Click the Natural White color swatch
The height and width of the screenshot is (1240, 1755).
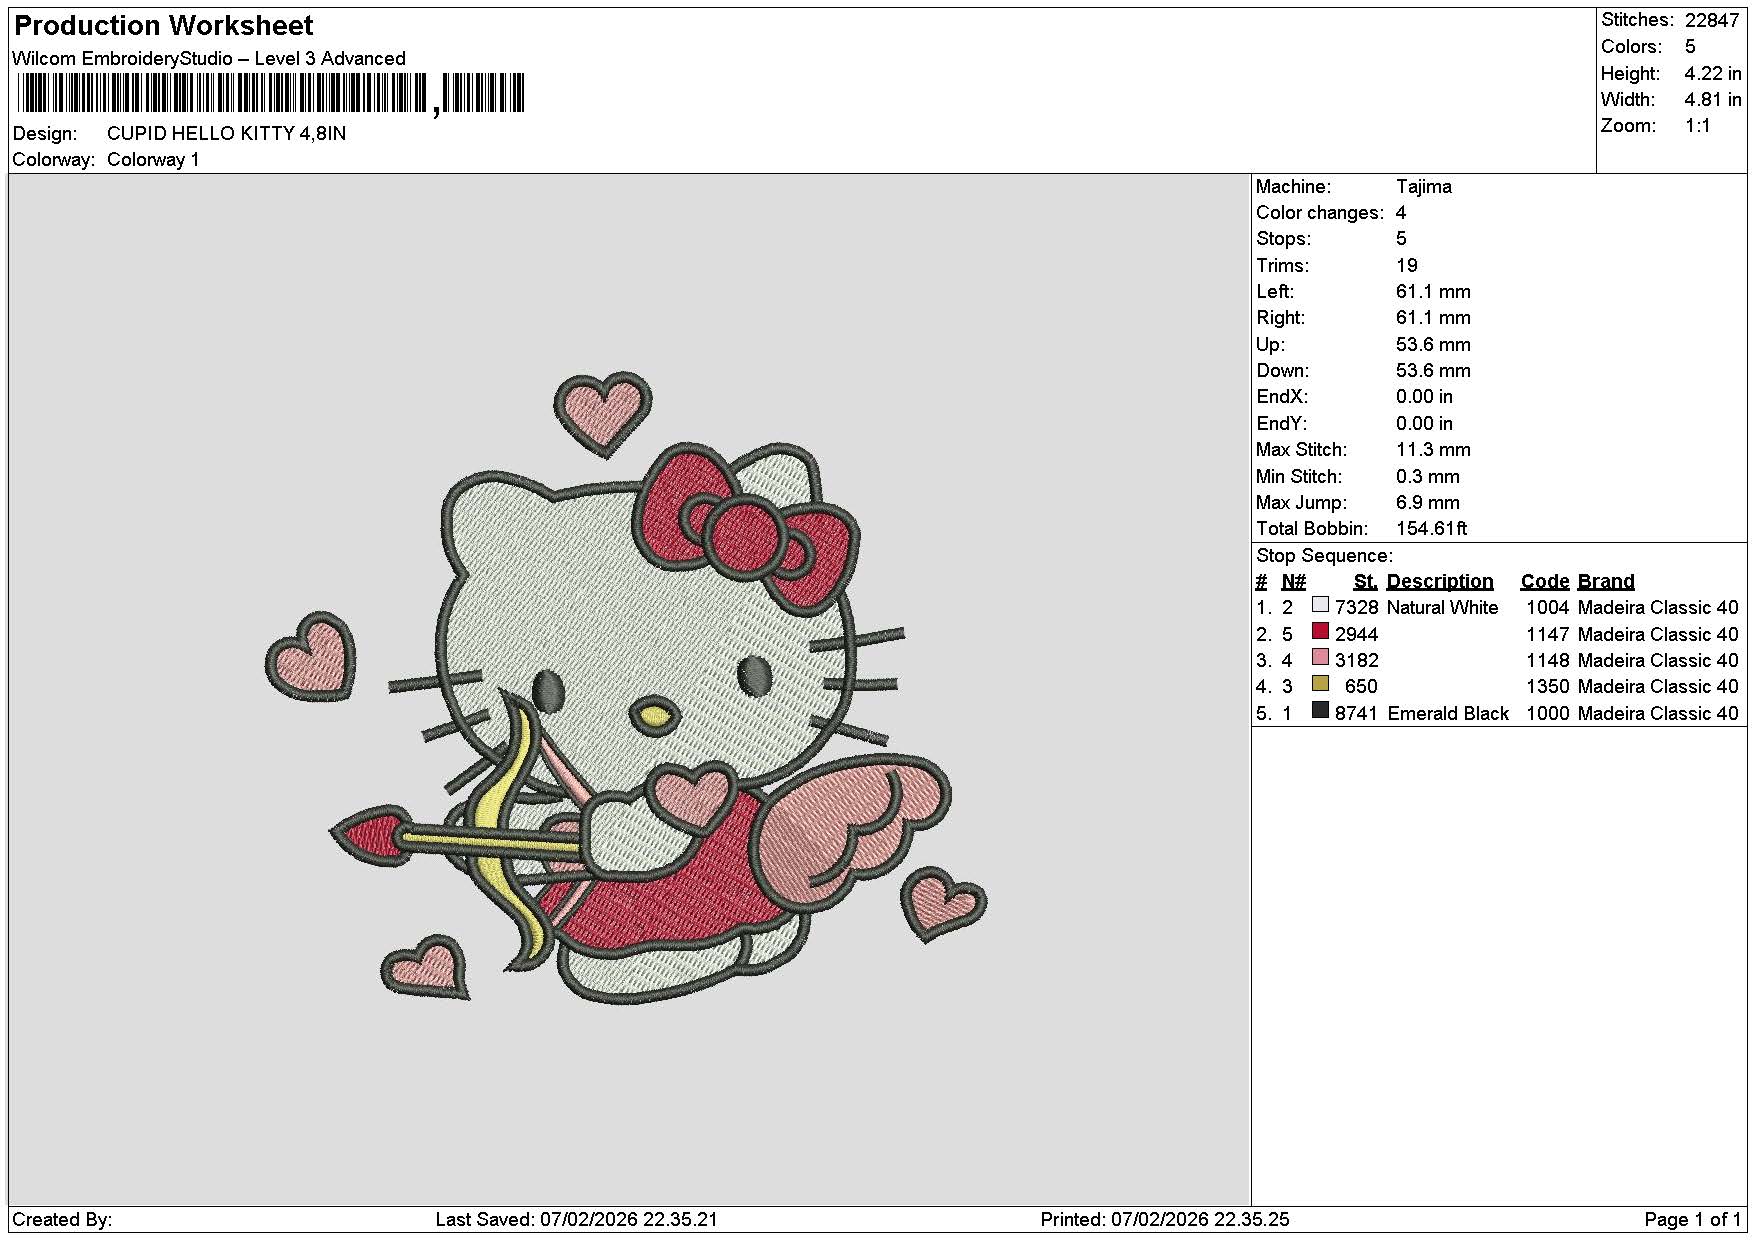pyautogui.click(x=1320, y=605)
